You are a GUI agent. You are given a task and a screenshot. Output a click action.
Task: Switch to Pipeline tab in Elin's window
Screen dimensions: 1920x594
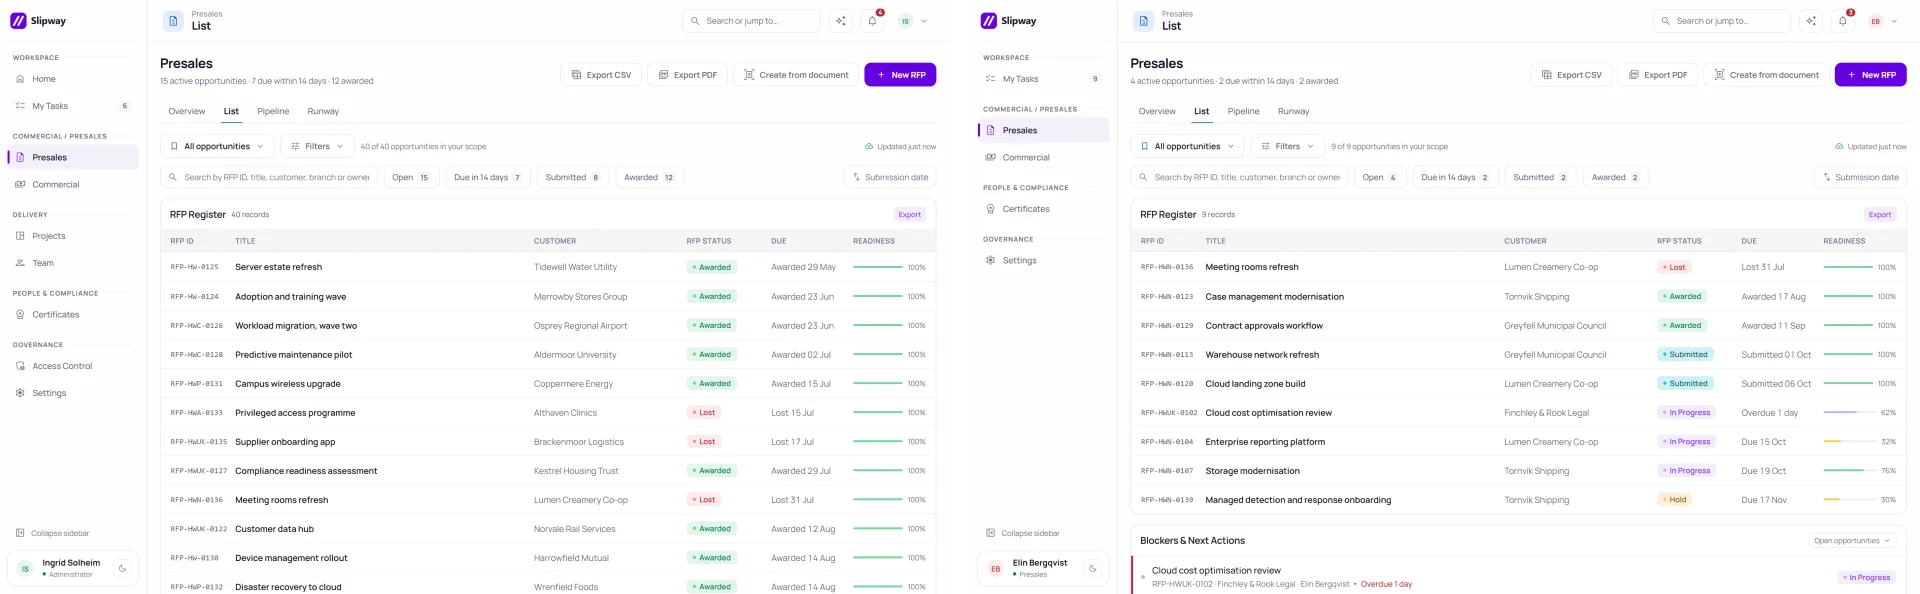(x=1243, y=111)
